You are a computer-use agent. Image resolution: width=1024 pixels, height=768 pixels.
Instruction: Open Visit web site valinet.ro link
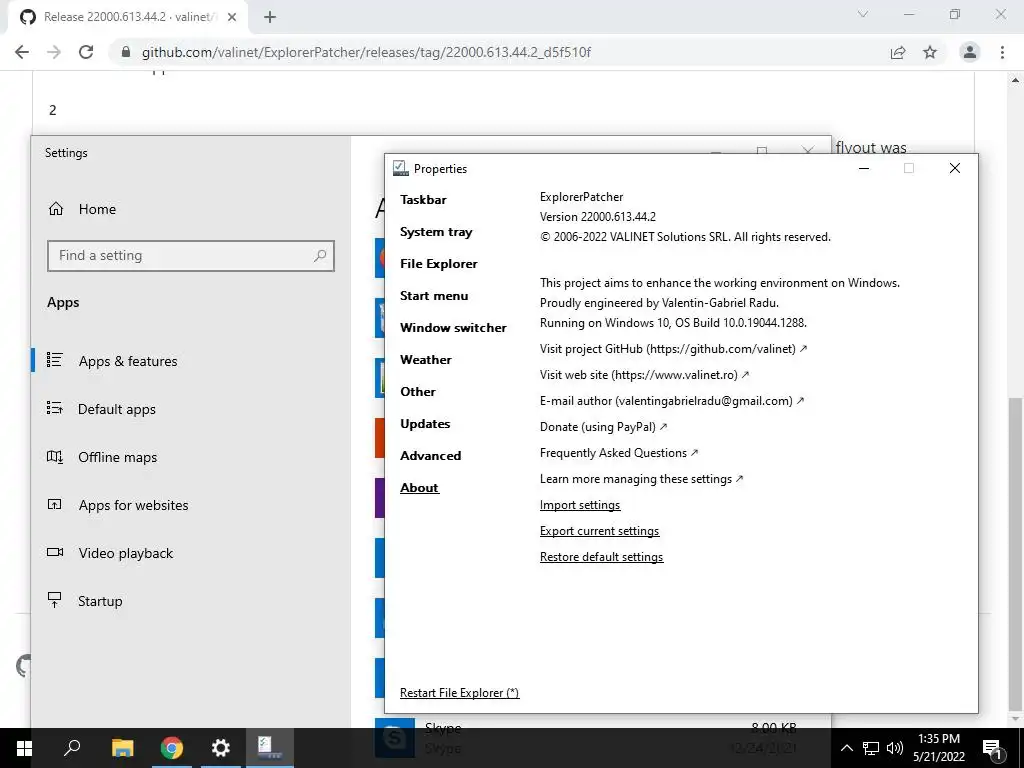[644, 375]
